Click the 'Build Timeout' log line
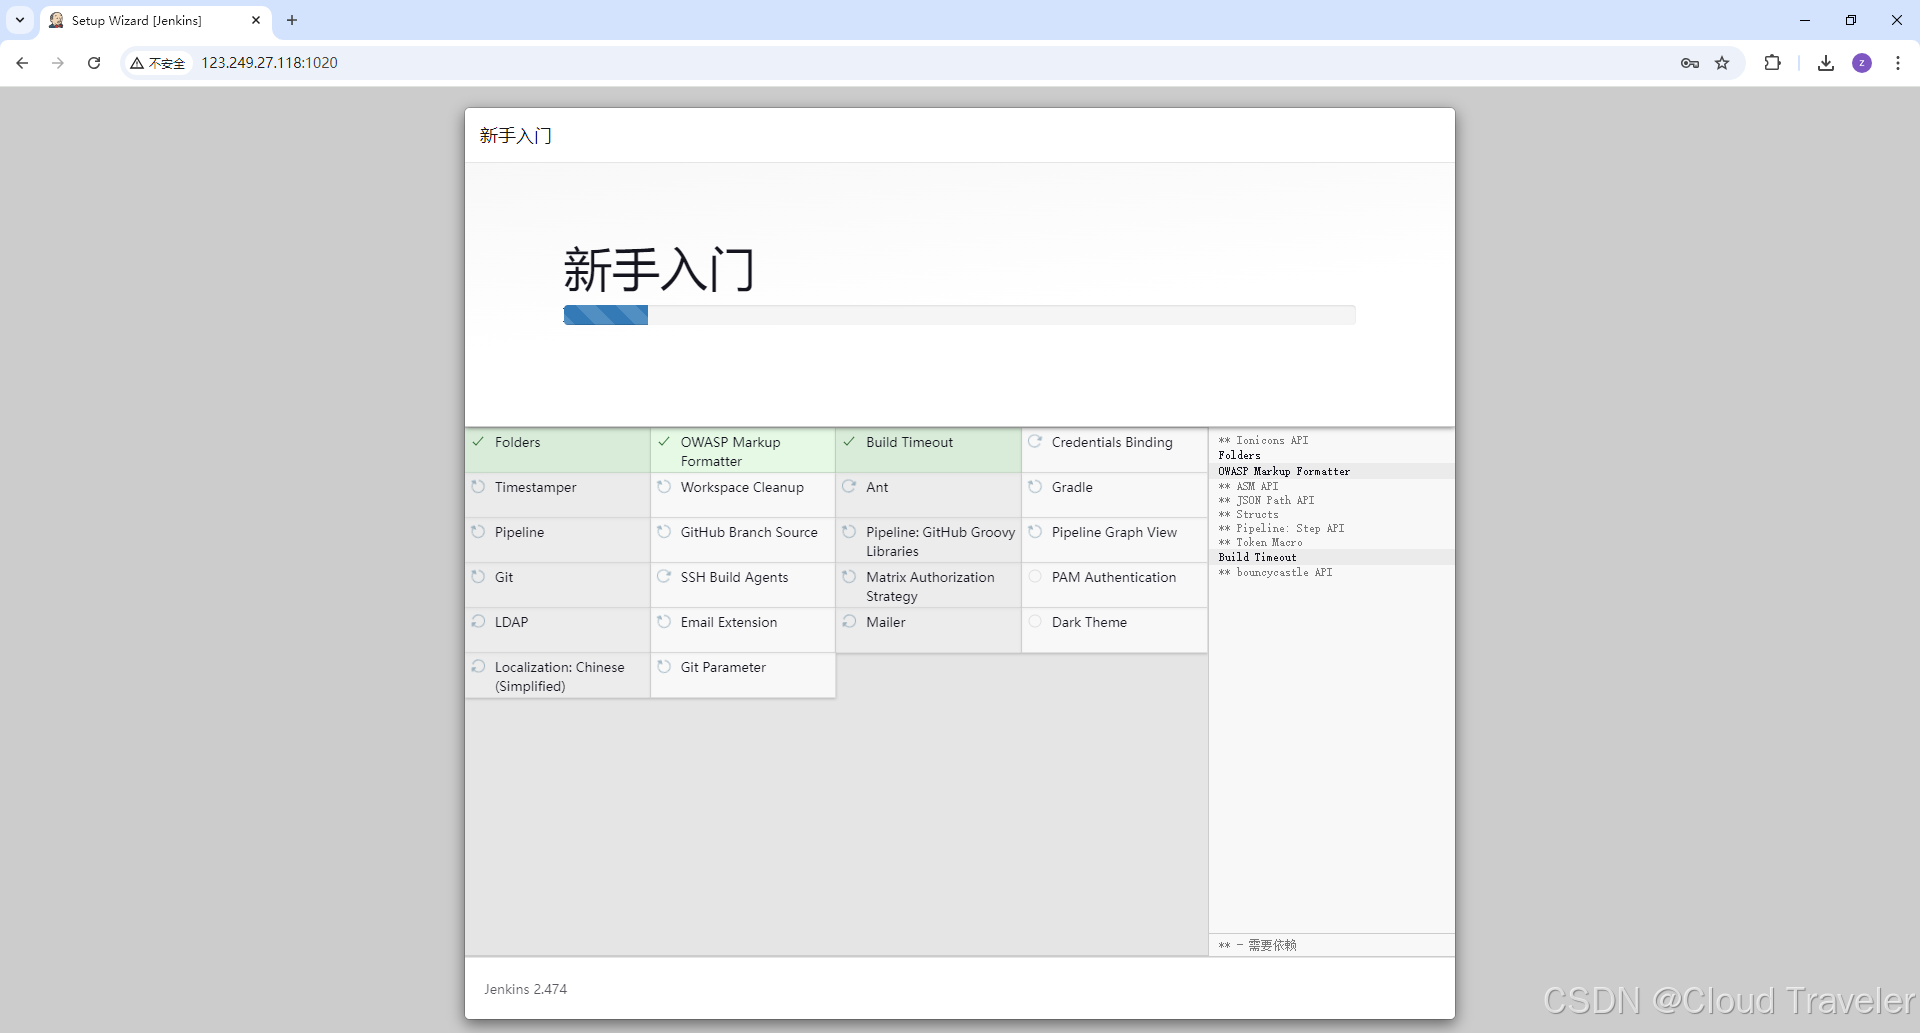This screenshot has height=1033, width=1920. (1257, 557)
